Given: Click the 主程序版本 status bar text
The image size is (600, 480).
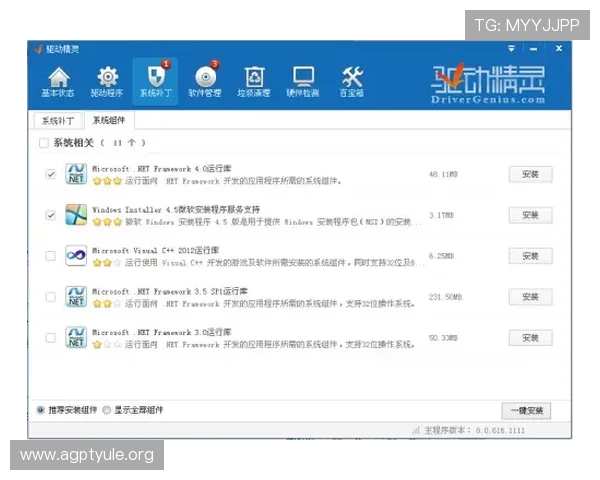Looking at the screenshot, I should pyautogui.click(x=474, y=430).
